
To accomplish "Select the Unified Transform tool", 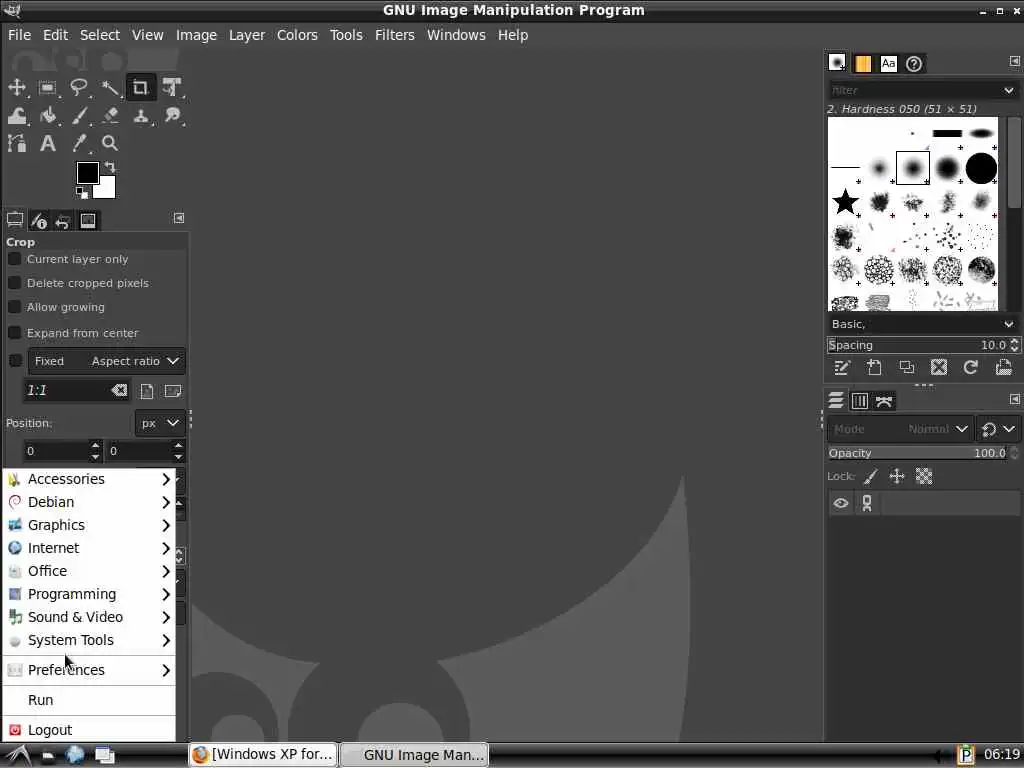I will pyautogui.click(x=172, y=87).
